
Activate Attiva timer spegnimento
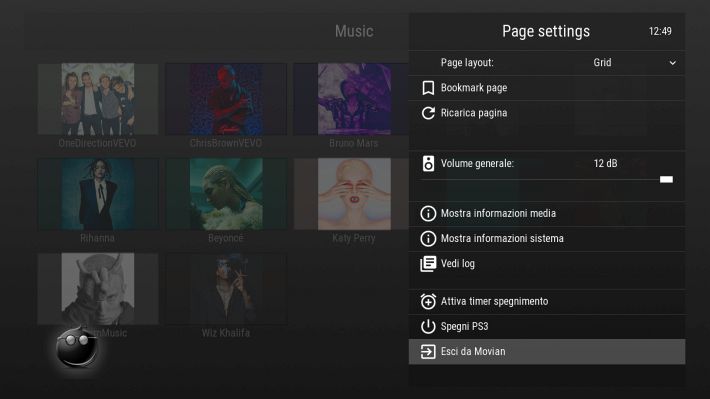547,301
